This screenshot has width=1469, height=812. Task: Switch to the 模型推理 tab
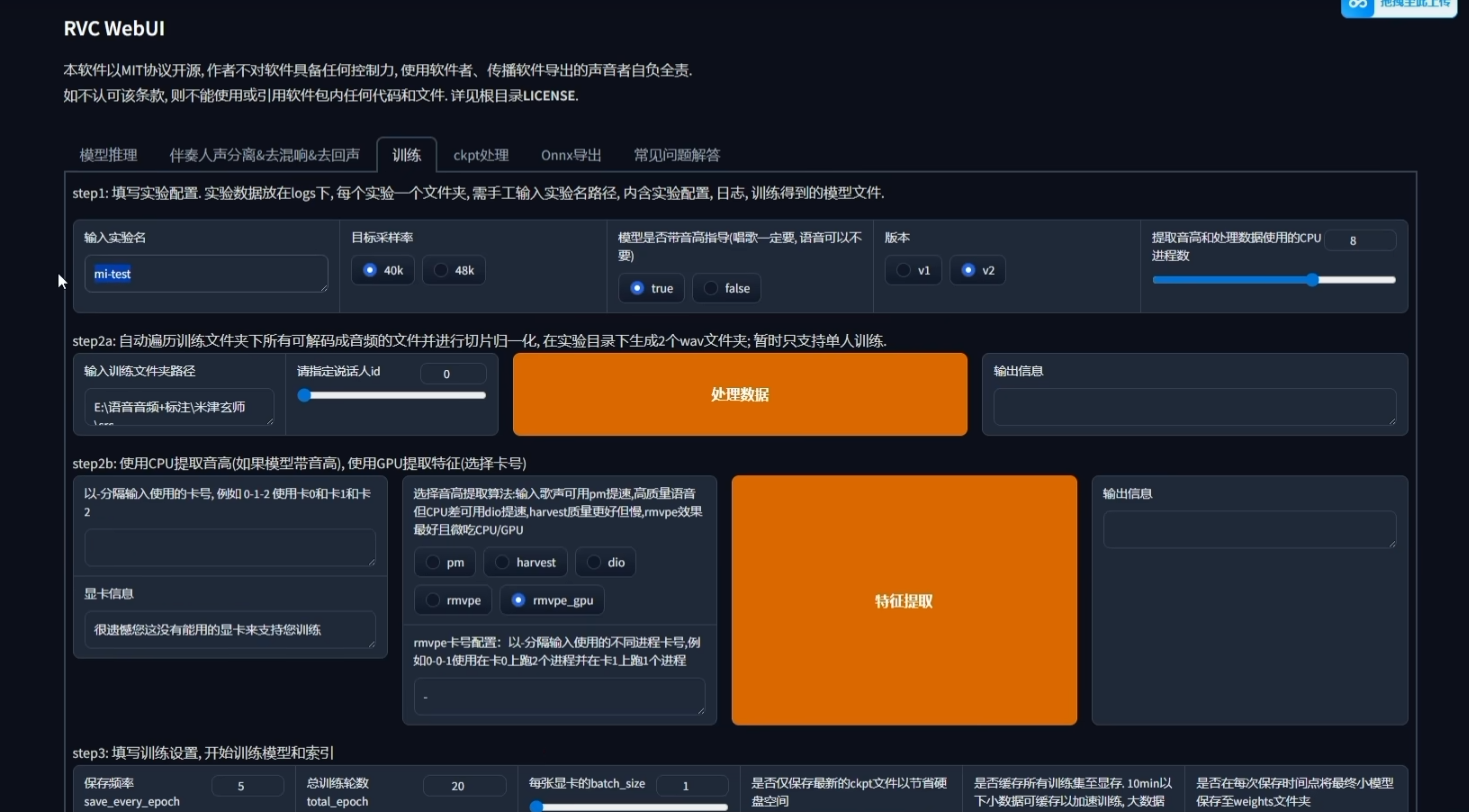pos(108,155)
